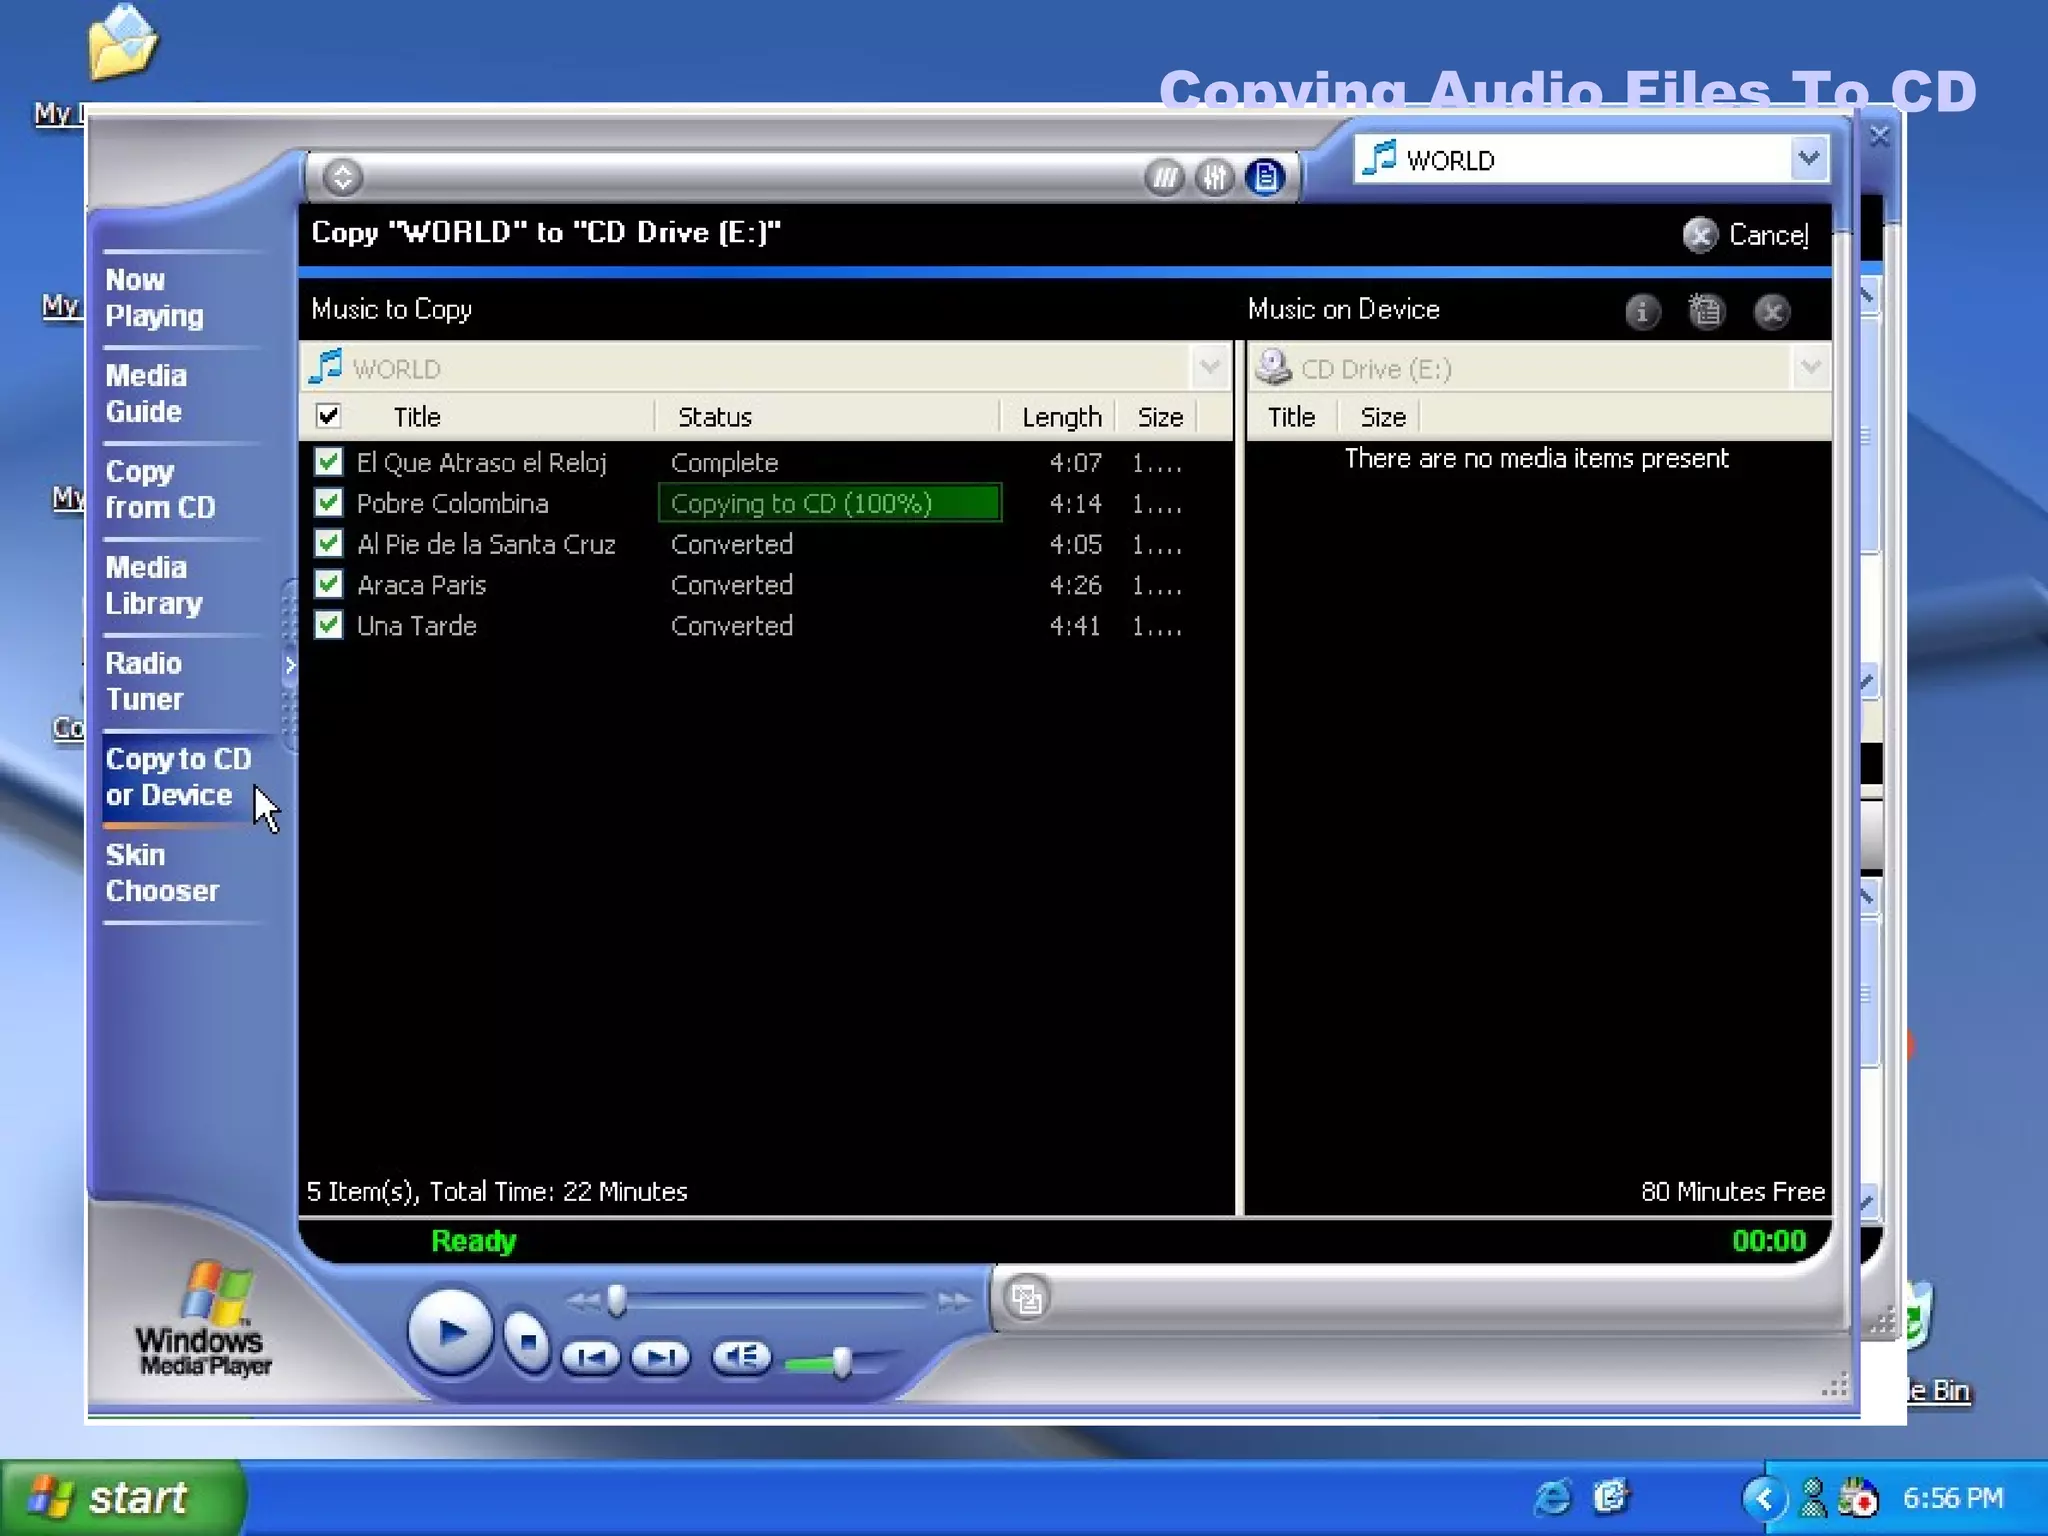Select the Araca Paris track title
Viewport: 2048px width, 1536px height.
click(x=422, y=585)
